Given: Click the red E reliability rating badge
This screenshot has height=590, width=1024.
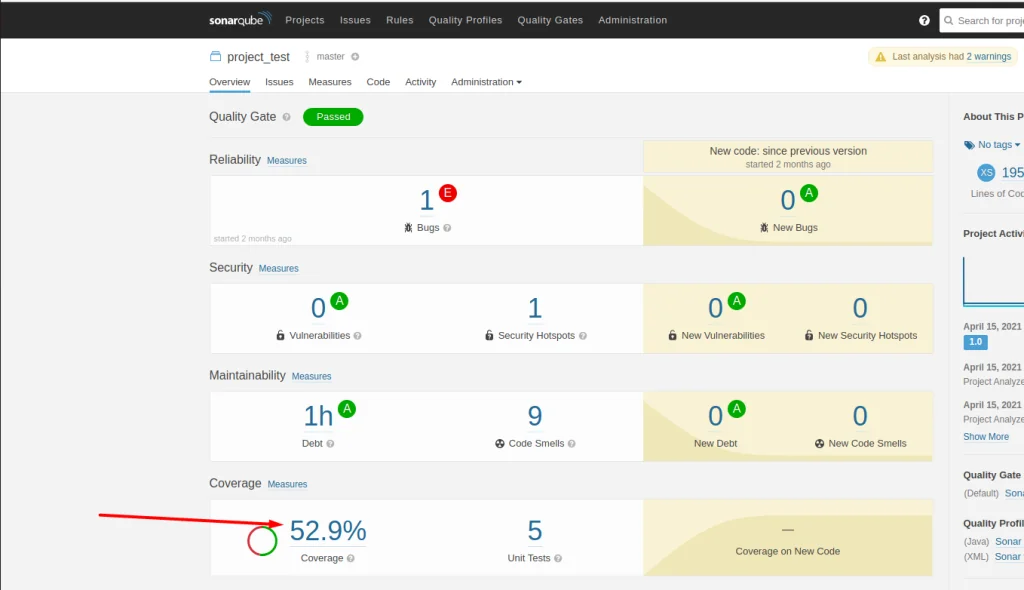Looking at the screenshot, I should tap(447, 193).
